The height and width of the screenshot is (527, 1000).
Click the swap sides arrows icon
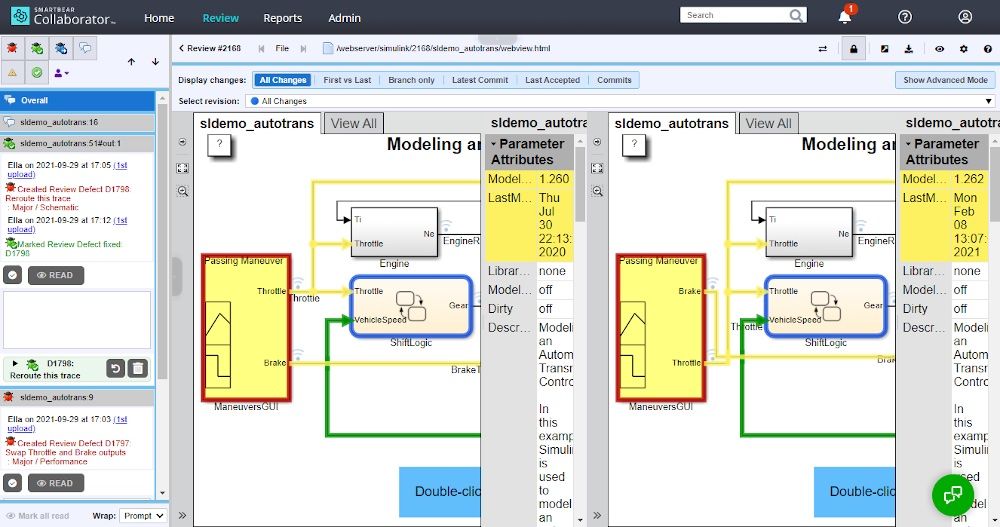(822, 48)
